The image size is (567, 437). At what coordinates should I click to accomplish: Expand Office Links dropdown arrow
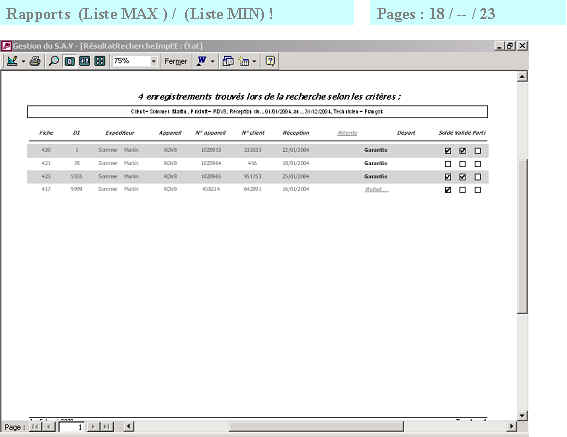tap(213, 61)
